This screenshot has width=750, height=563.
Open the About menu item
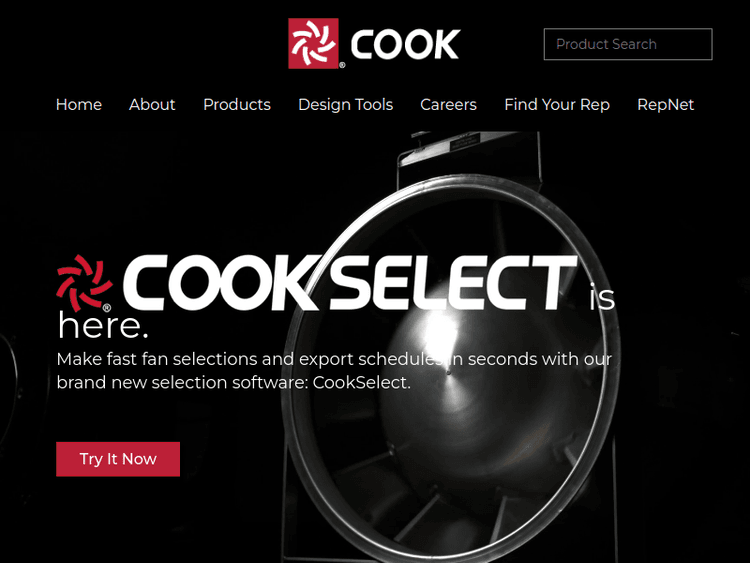[x=152, y=104]
